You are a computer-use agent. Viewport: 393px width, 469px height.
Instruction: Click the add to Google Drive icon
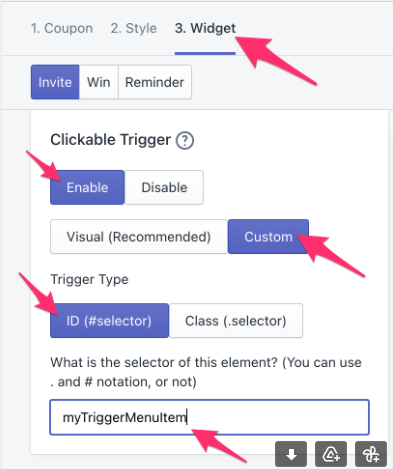point(331,454)
